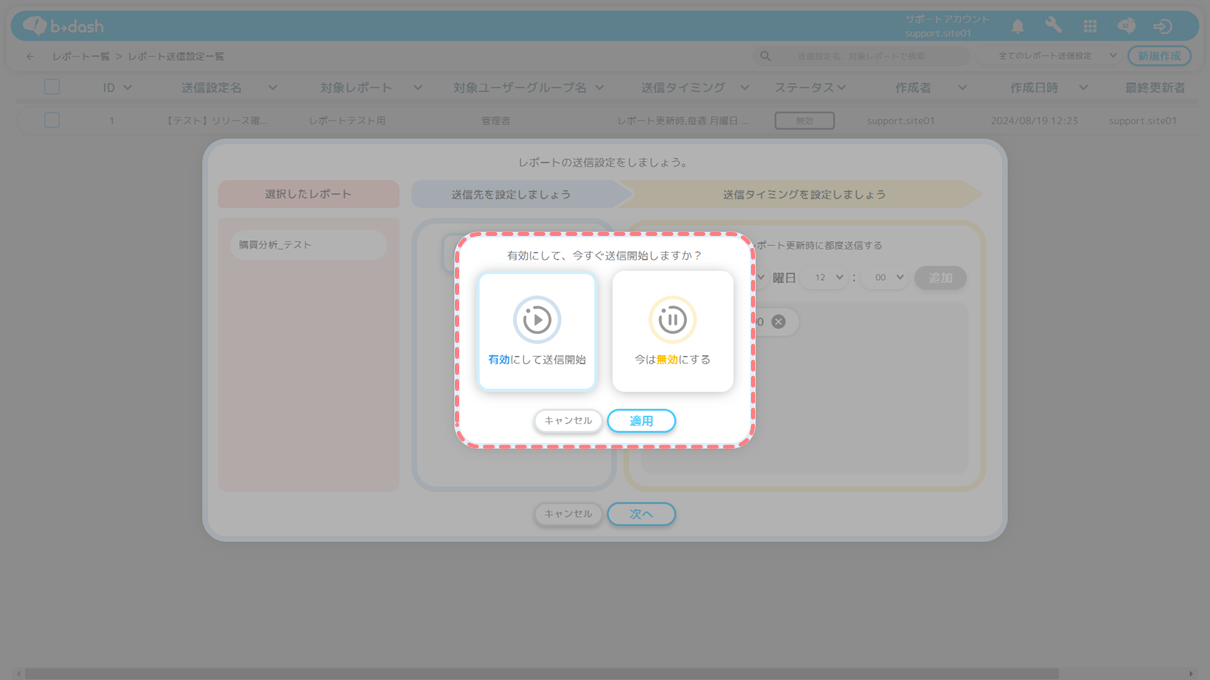The height and width of the screenshot is (680, 1210).
Task: Click 次へ in the report settings wizard
Action: (x=641, y=514)
